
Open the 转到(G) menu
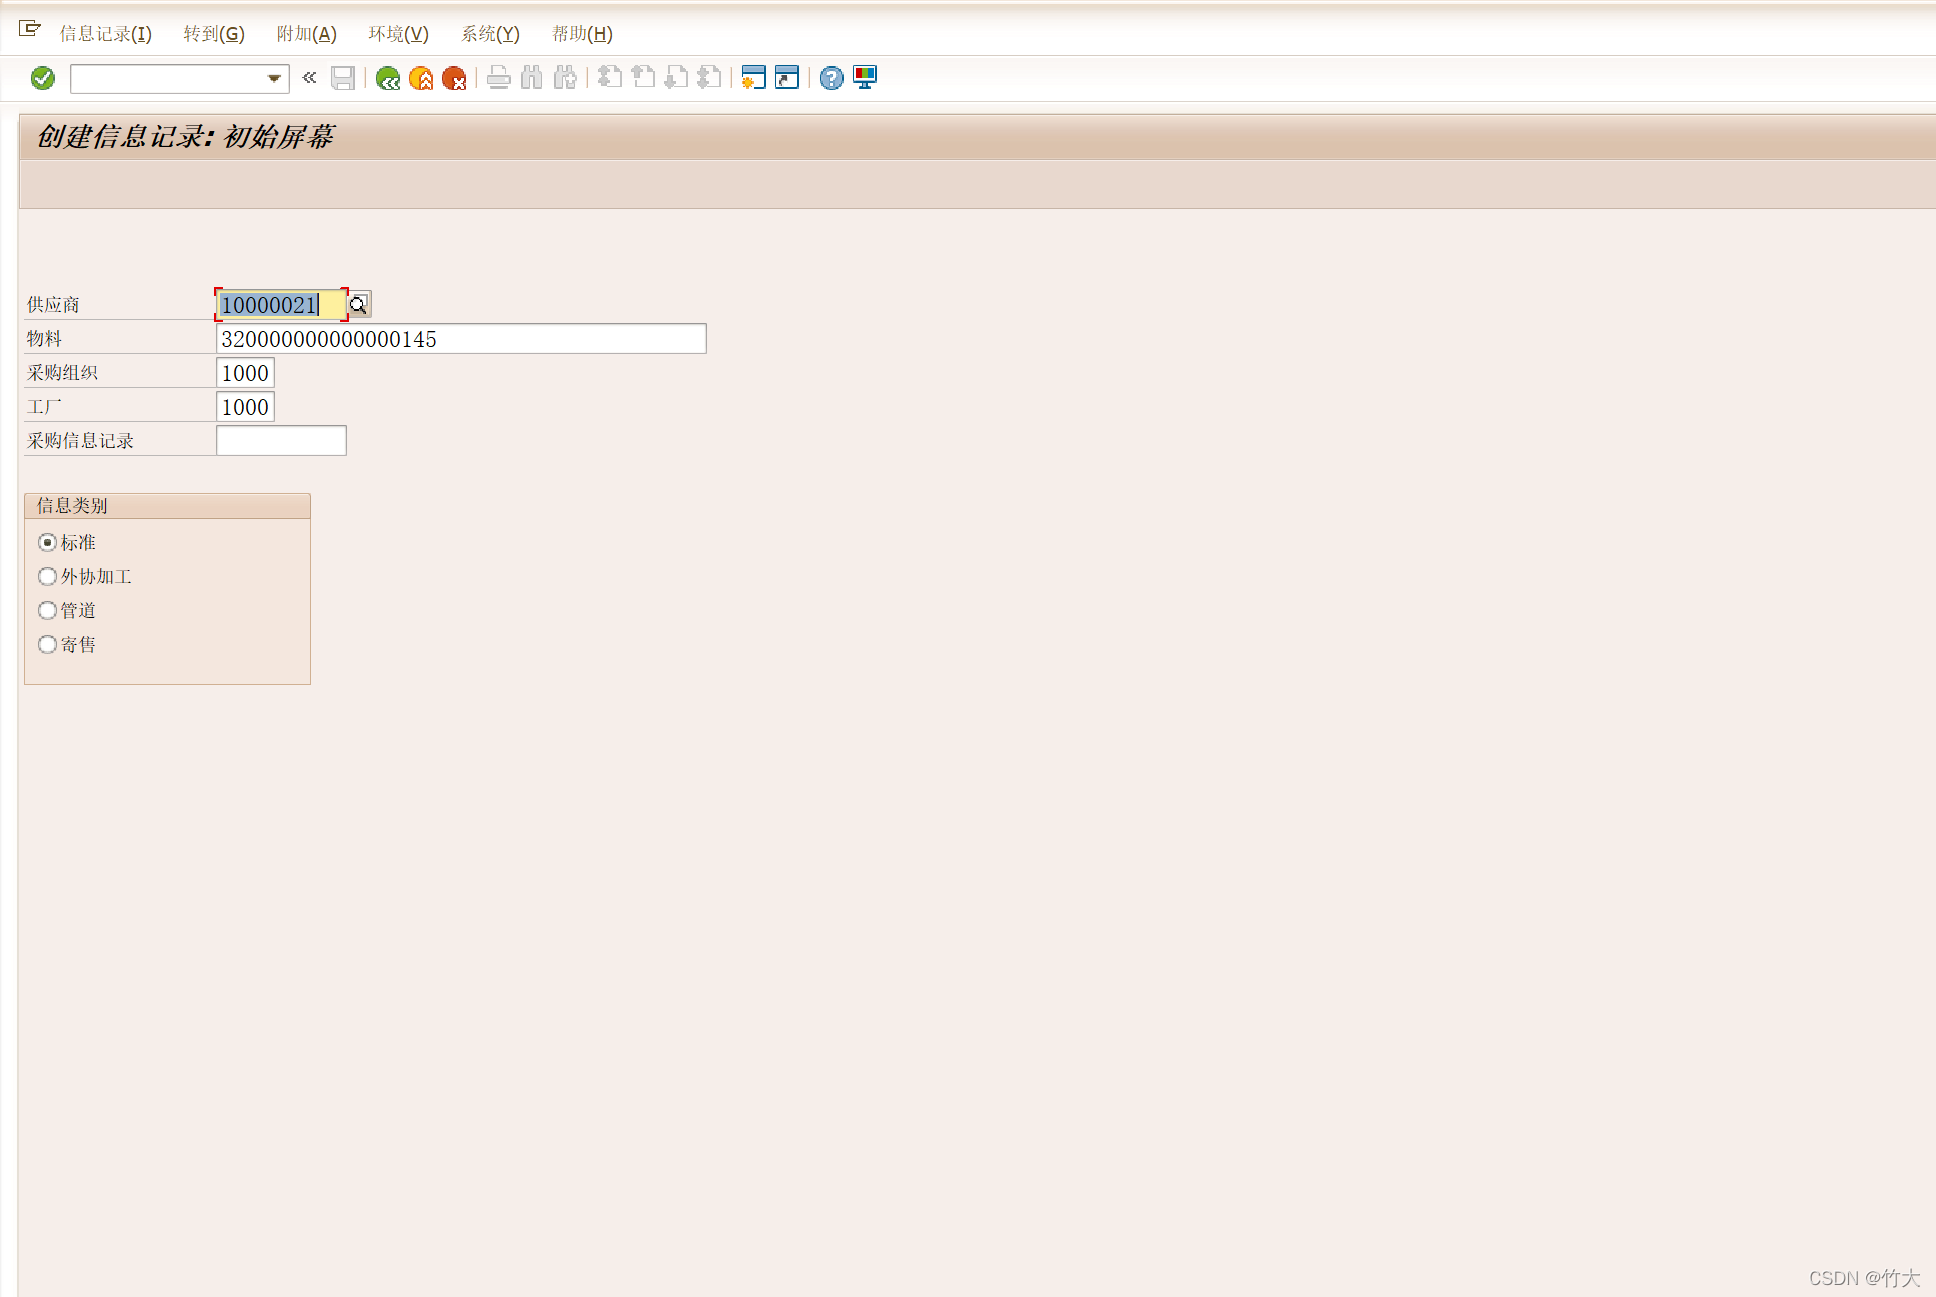pyautogui.click(x=213, y=34)
